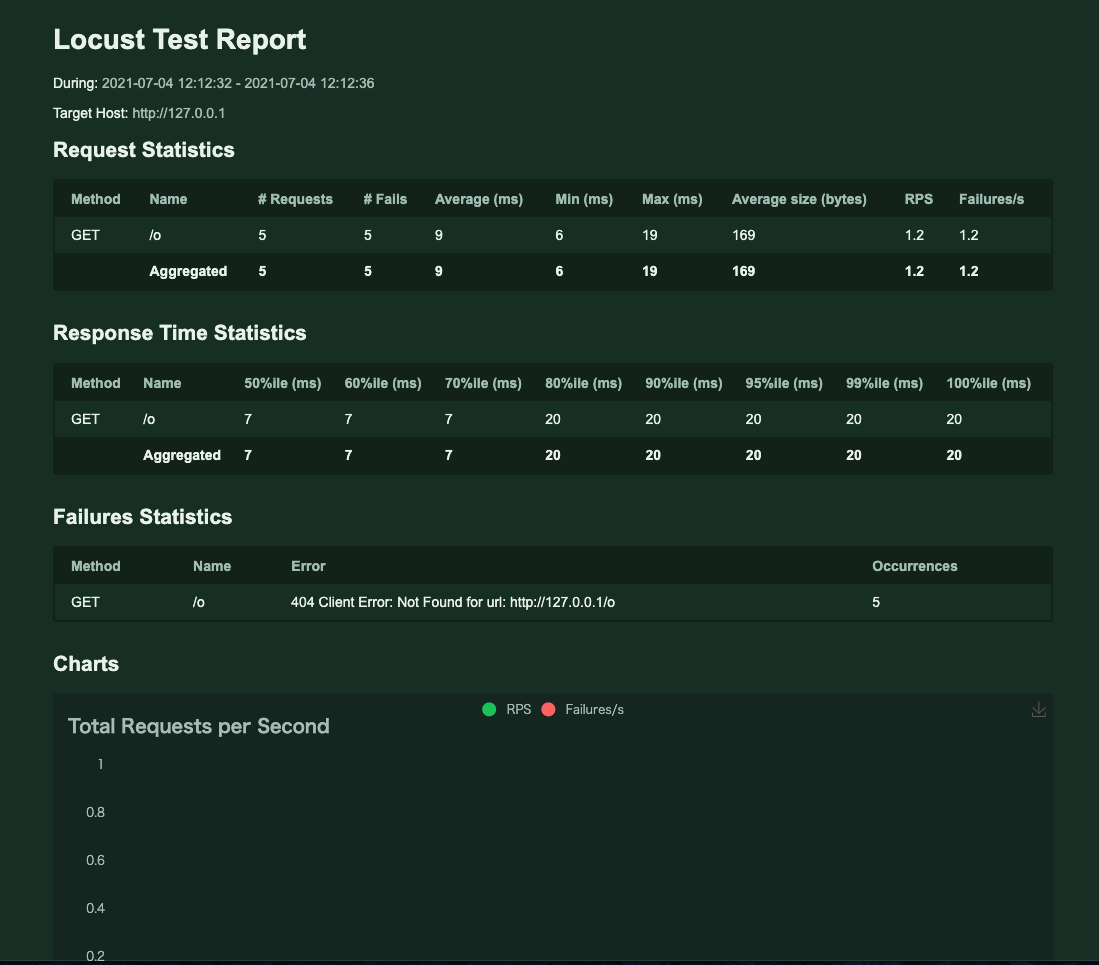
Task: Click the Max value 19 in GET /o row
Action: (x=650, y=235)
